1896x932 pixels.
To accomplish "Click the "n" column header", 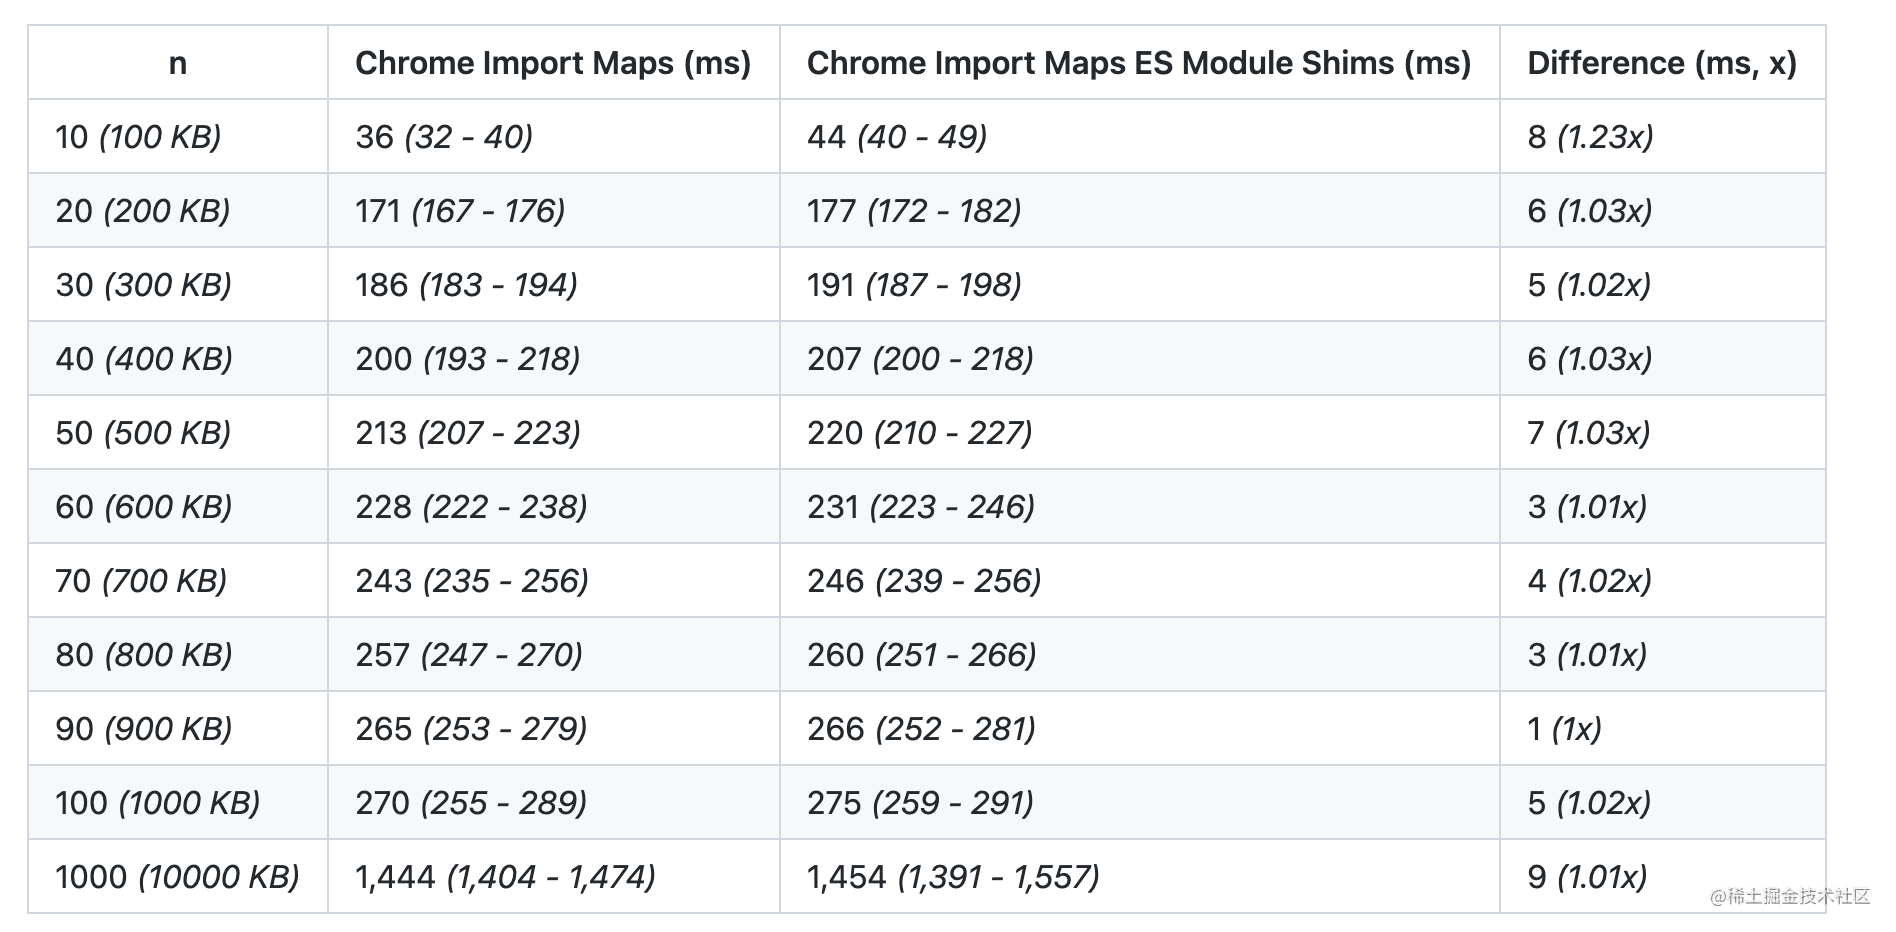I will click(178, 63).
